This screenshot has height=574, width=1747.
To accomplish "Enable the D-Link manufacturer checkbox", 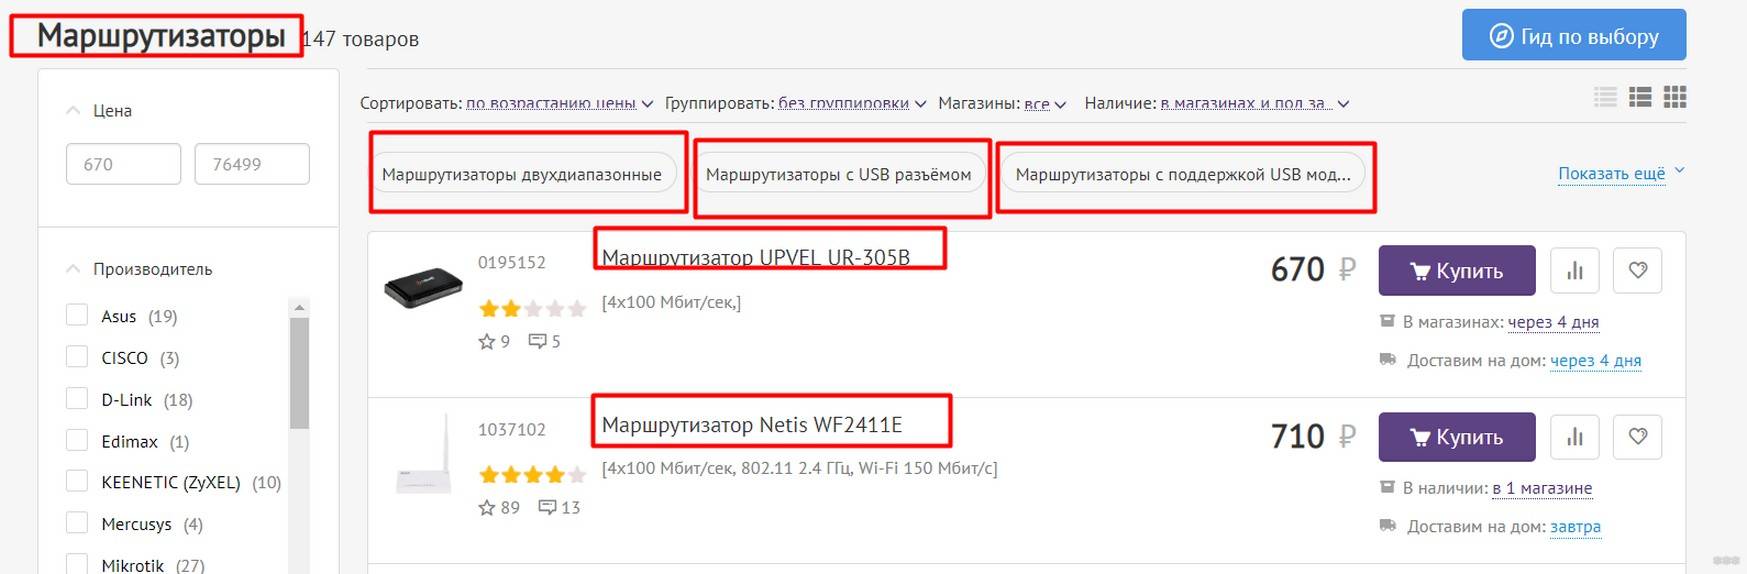I will click(x=77, y=399).
